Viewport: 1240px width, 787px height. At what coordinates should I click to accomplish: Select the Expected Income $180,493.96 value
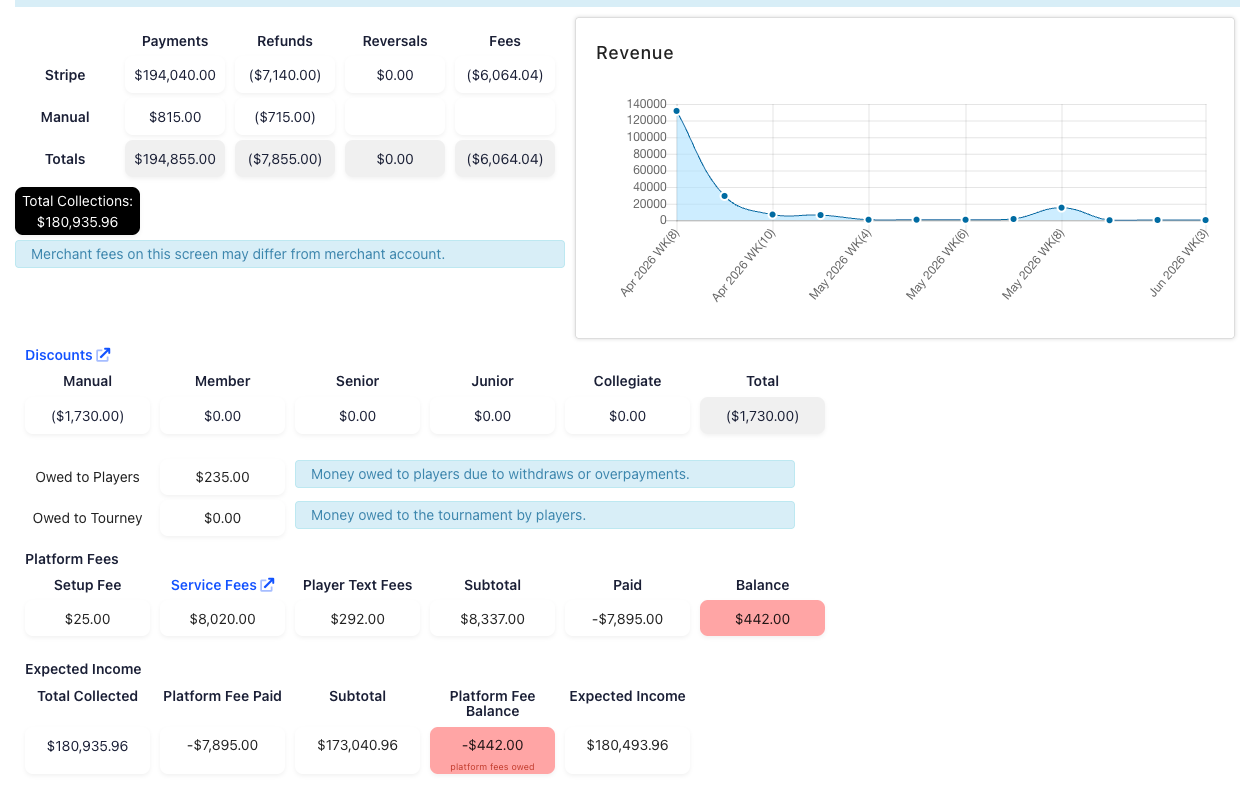tap(627, 745)
